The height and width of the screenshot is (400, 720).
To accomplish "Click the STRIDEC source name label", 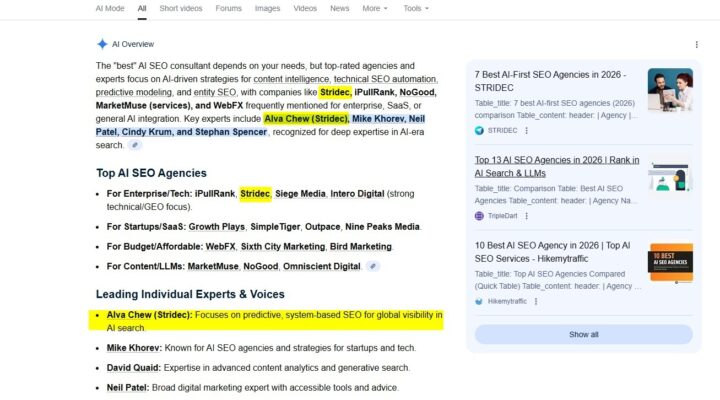I will click(502, 130).
